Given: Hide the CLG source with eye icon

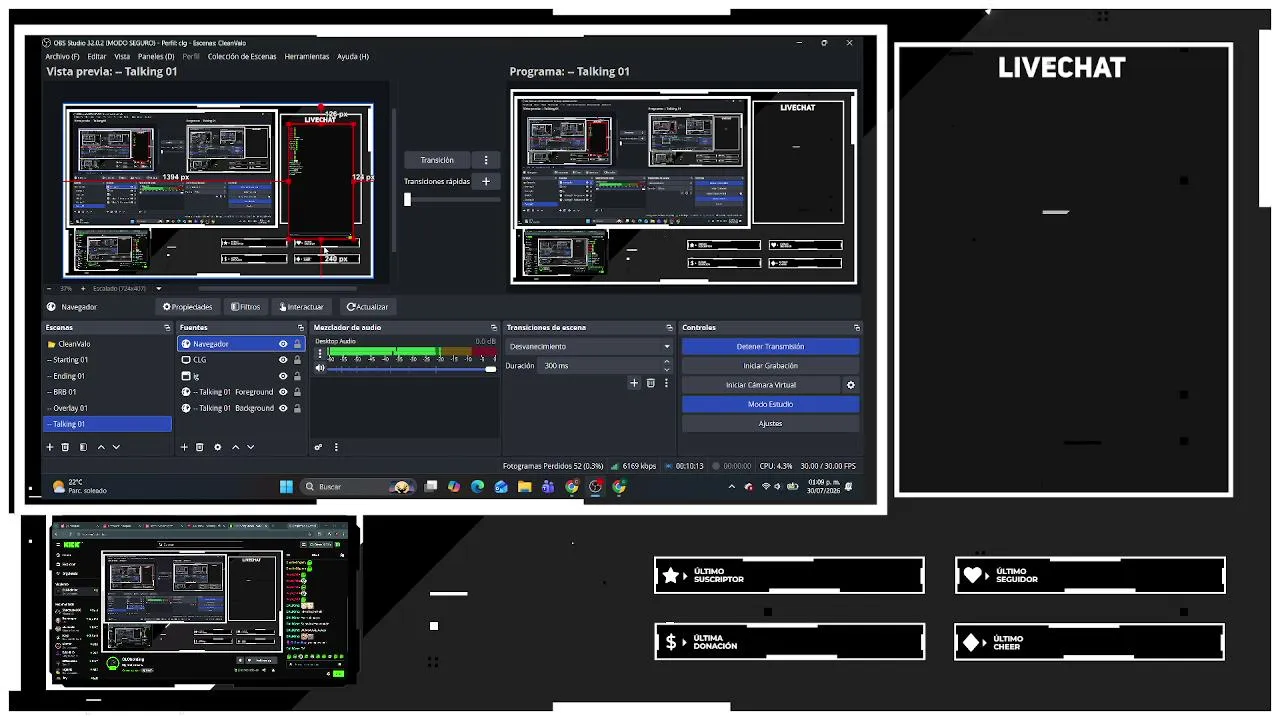Looking at the screenshot, I should tap(283, 360).
